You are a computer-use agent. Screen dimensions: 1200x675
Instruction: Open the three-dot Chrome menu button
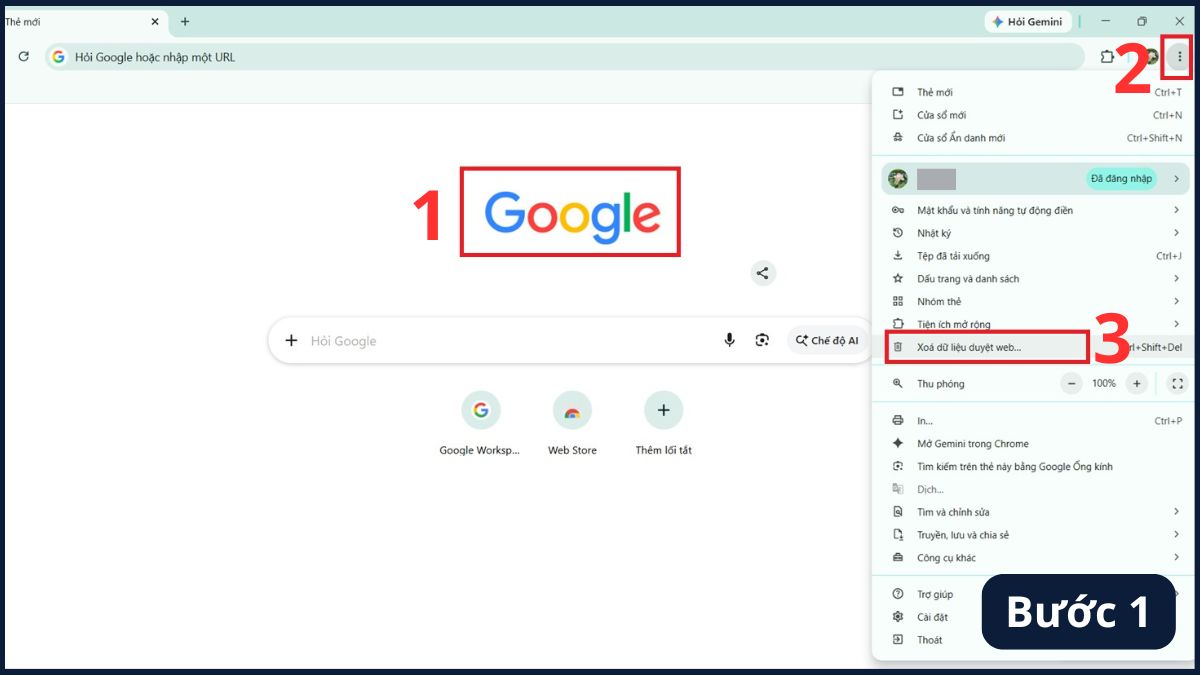click(1180, 57)
